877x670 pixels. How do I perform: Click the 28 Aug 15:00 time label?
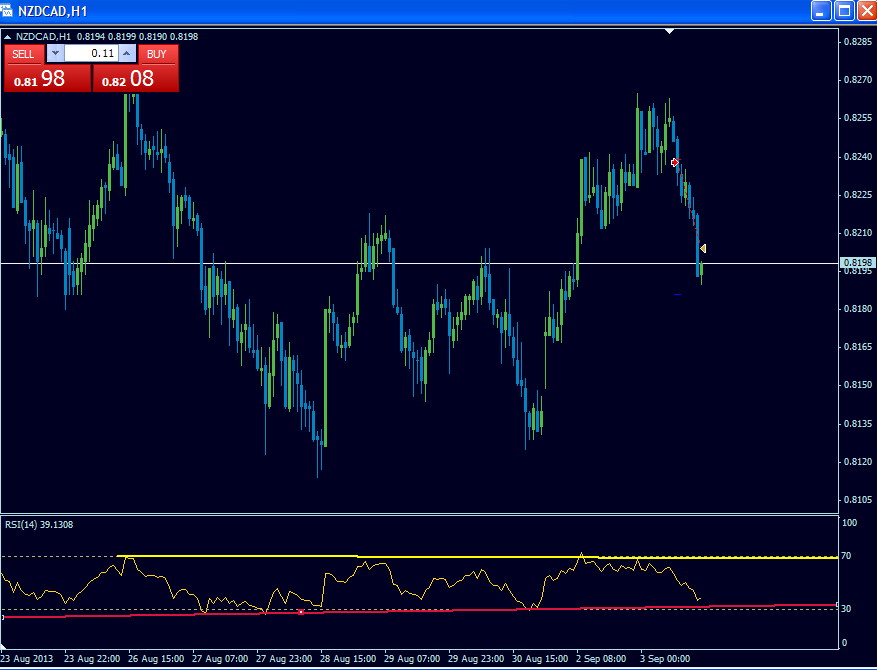[x=349, y=659]
